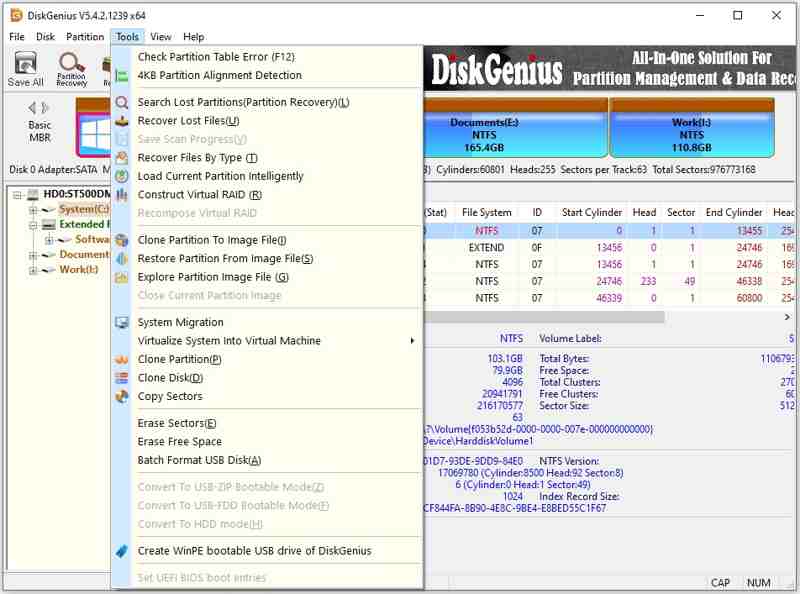Select System(C:) in the sidebar tree
This screenshot has width=800, height=594.
(x=80, y=209)
